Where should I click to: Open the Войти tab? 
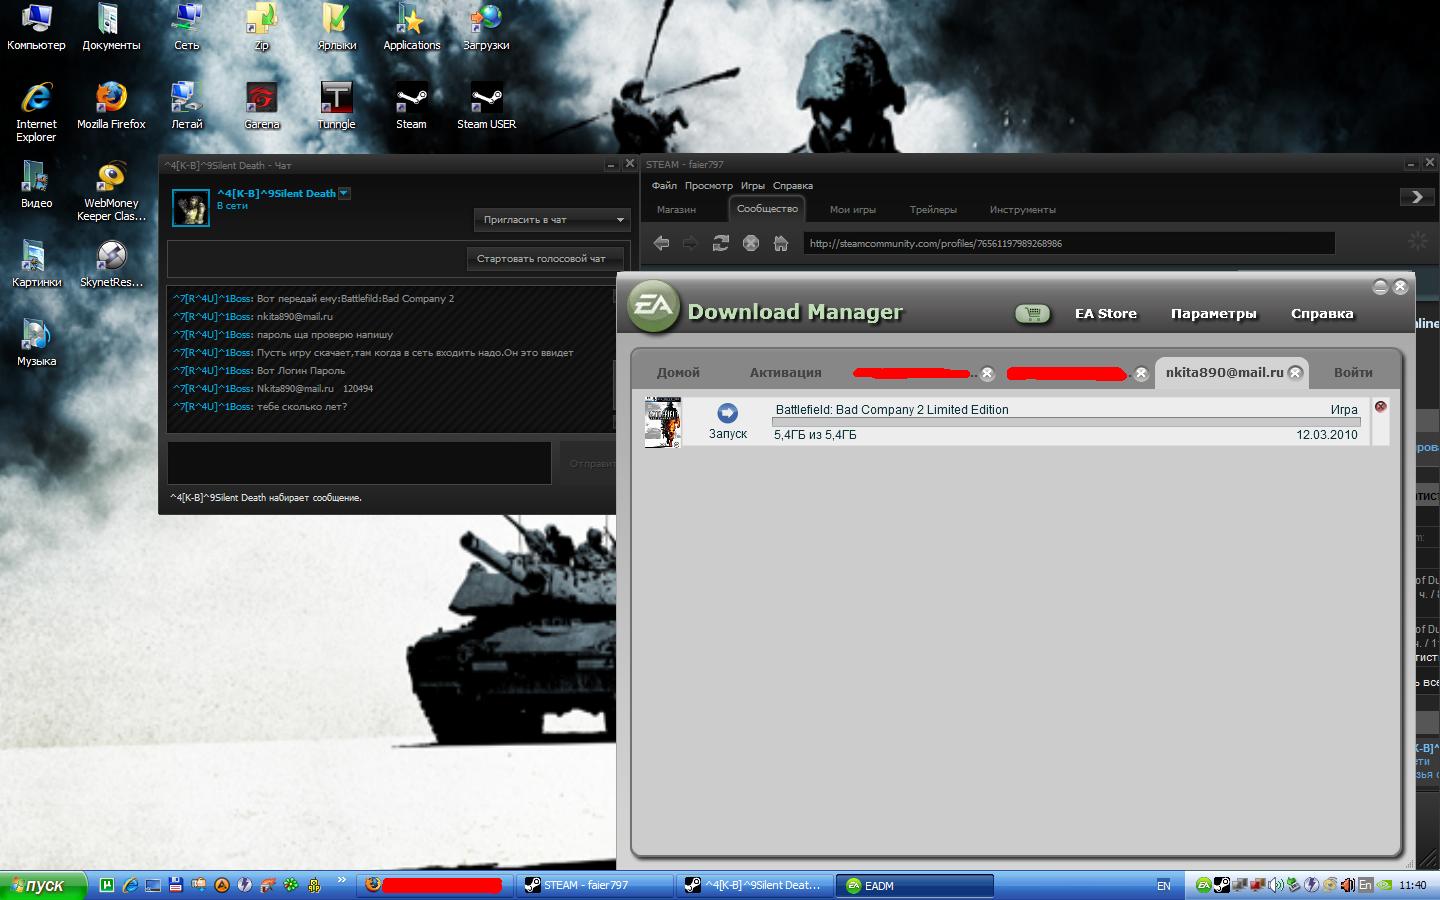pyautogui.click(x=1353, y=372)
